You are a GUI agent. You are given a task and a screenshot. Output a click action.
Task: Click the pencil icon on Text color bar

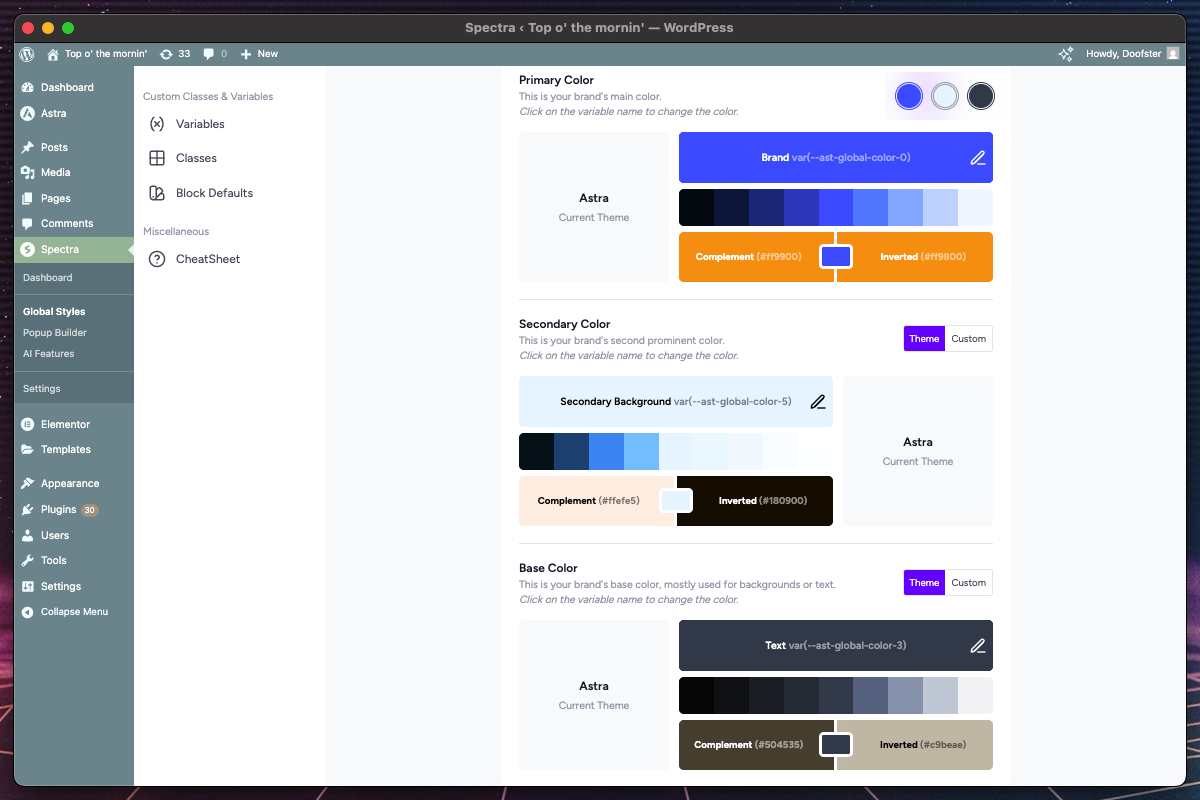pos(977,646)
